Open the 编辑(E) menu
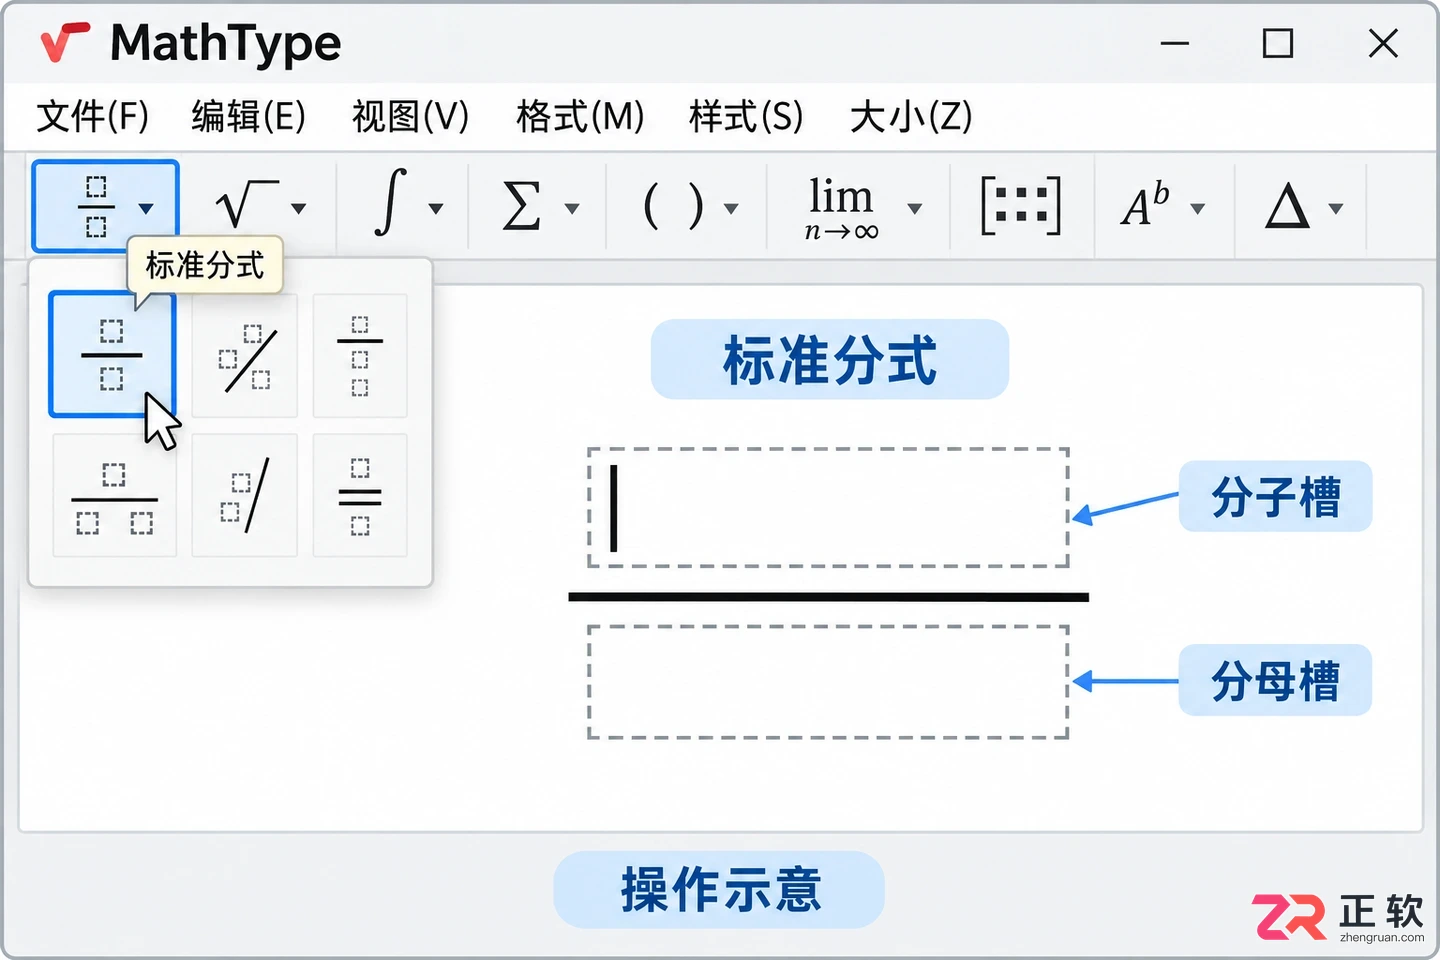Screen dimensions: 1440x960 click(x=249, y=116)
